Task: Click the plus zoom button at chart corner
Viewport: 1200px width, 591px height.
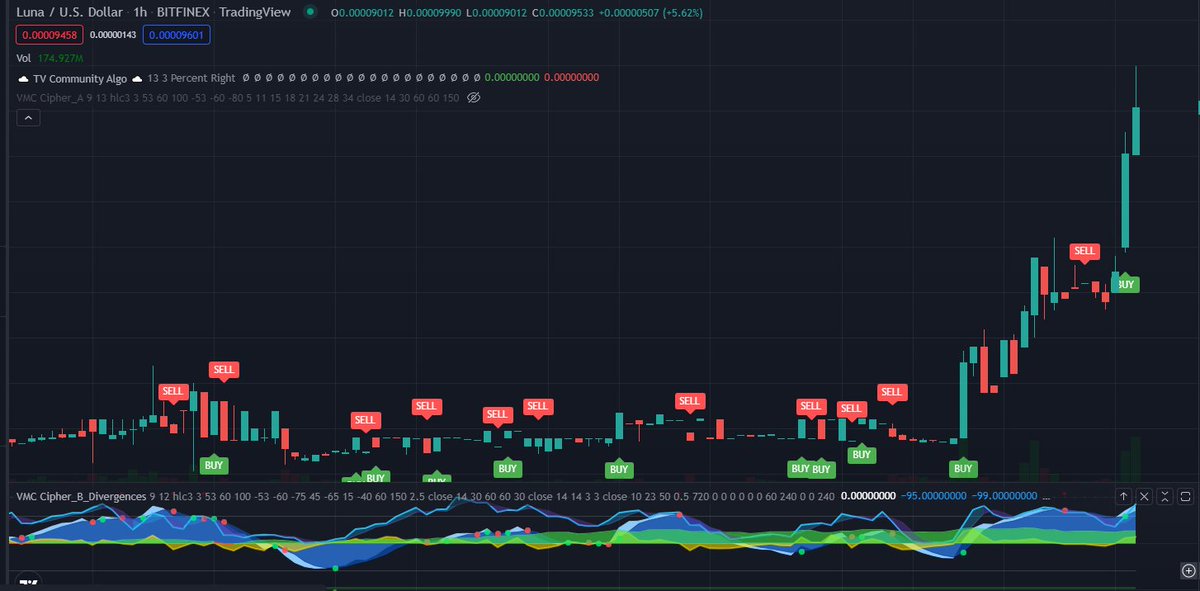Action: pos(1188,569)
